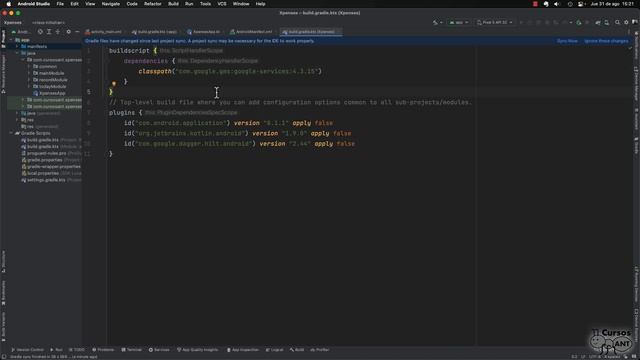Switch to the AndroidManifest.xml editor tab
This screenshot has height=360, width=640.
[x=251, y=32]
